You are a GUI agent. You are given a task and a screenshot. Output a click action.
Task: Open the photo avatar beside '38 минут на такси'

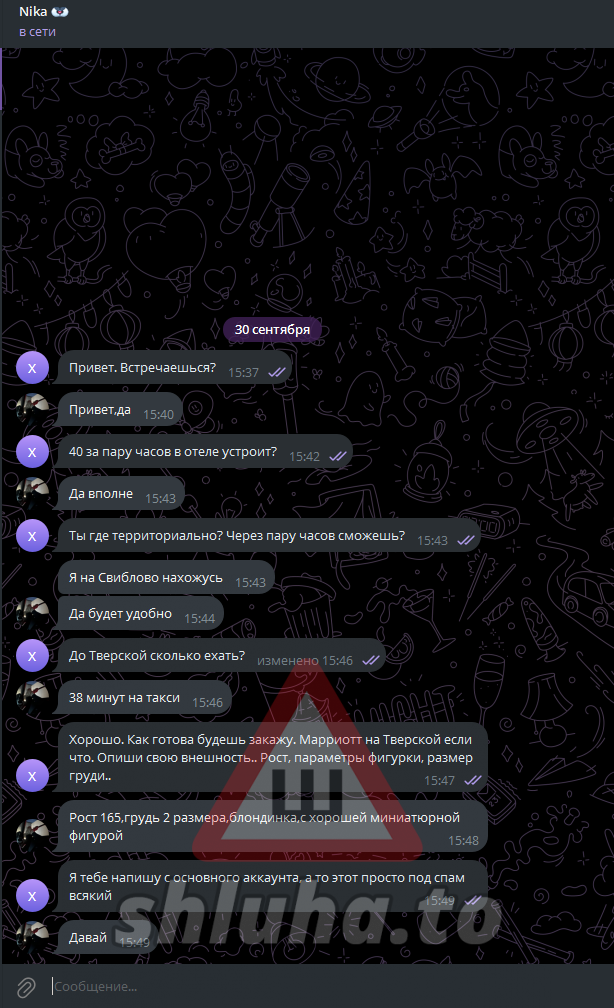point(32,698)
